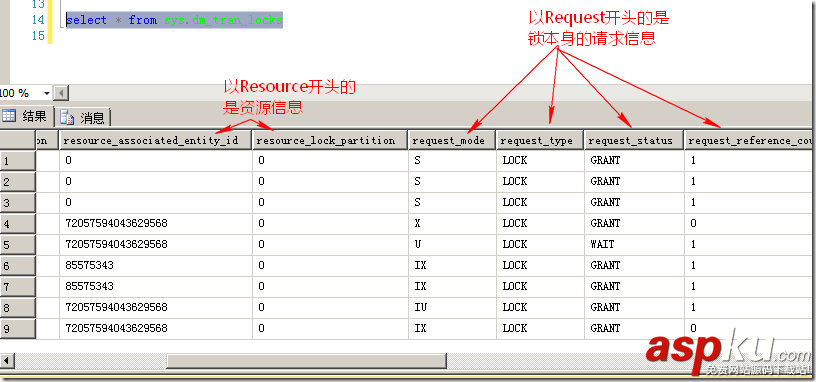Click the LOCK request_type cell in row 3
This screenshot has height=382, width=816.
point(540,202)
